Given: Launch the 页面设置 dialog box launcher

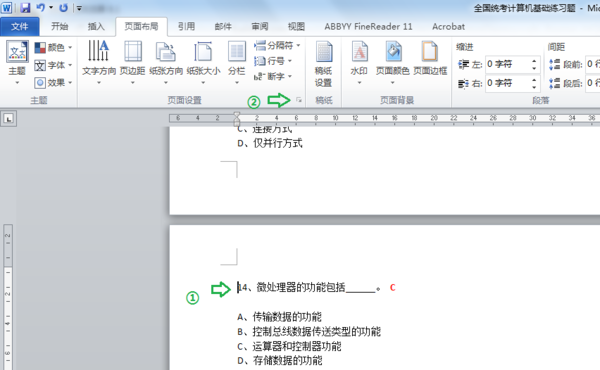Looking at the screenshot, I should (299, 100).
